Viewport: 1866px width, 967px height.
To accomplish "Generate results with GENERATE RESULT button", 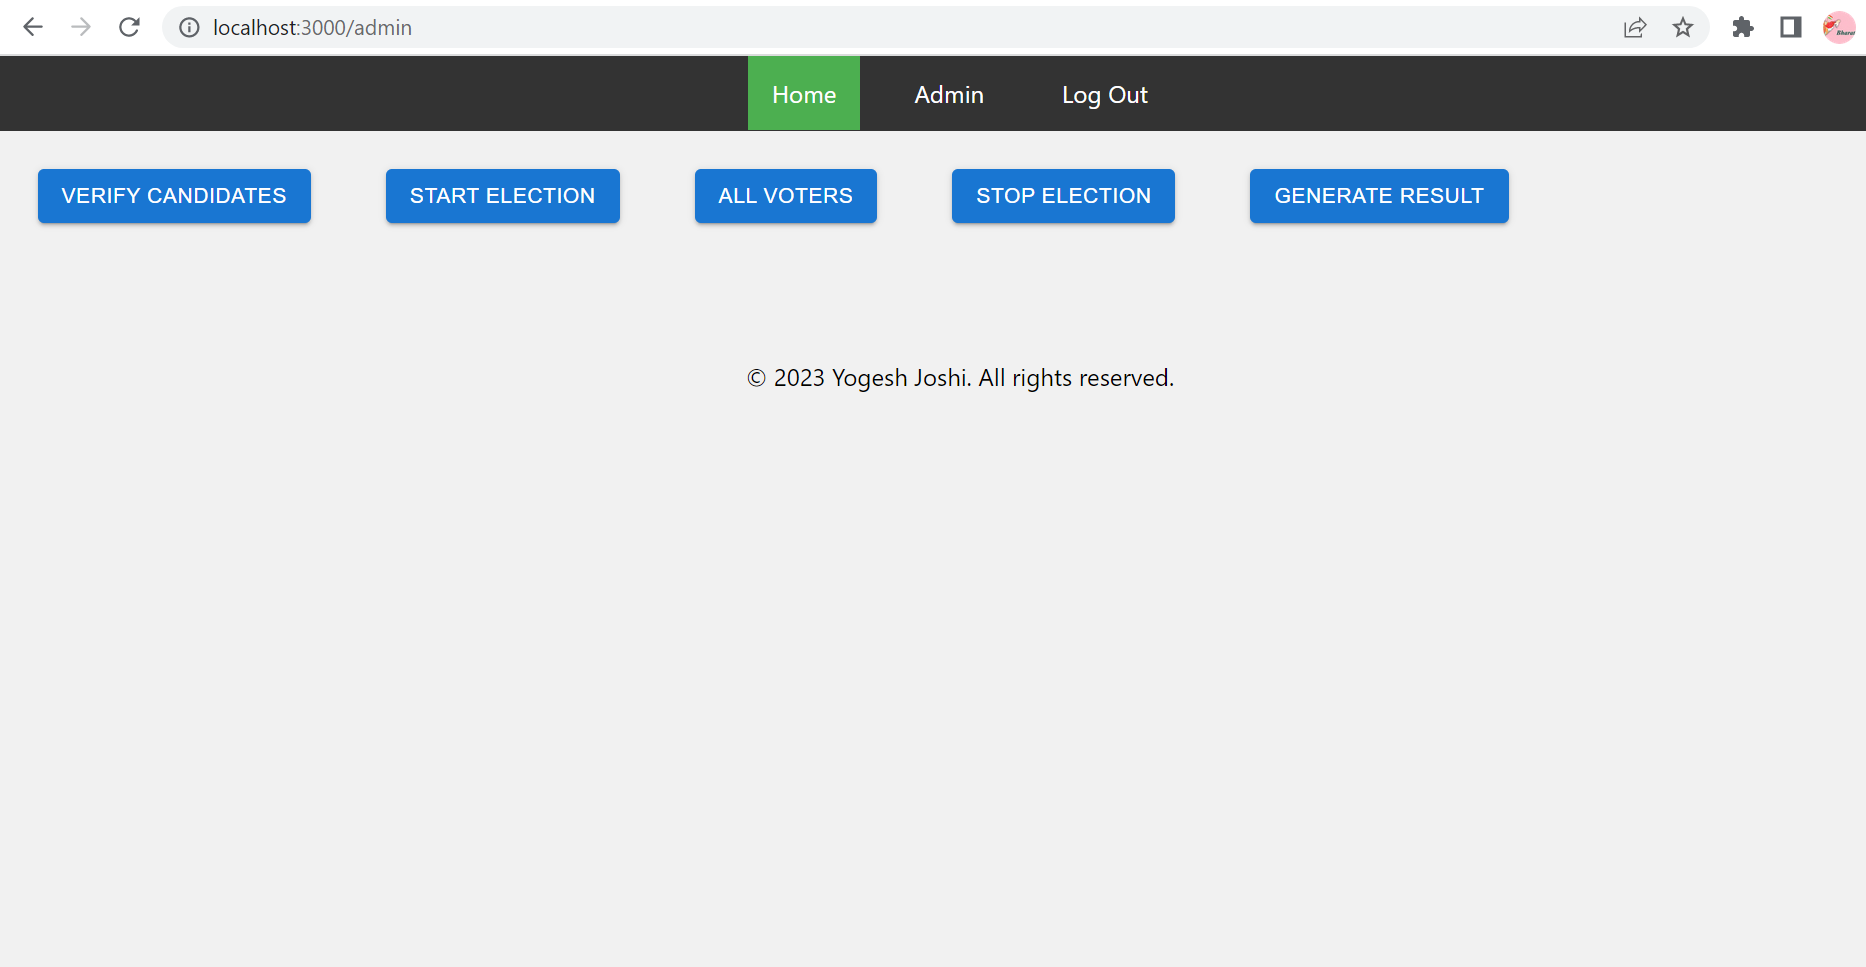I will [x=1378, y=196].
